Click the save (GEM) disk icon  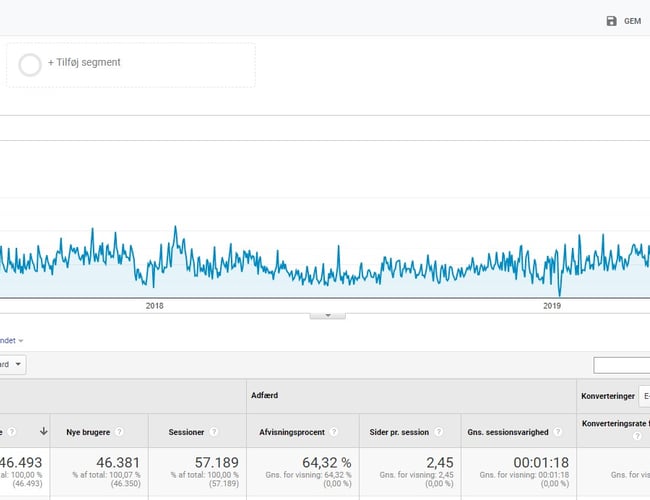click(611, 21)
